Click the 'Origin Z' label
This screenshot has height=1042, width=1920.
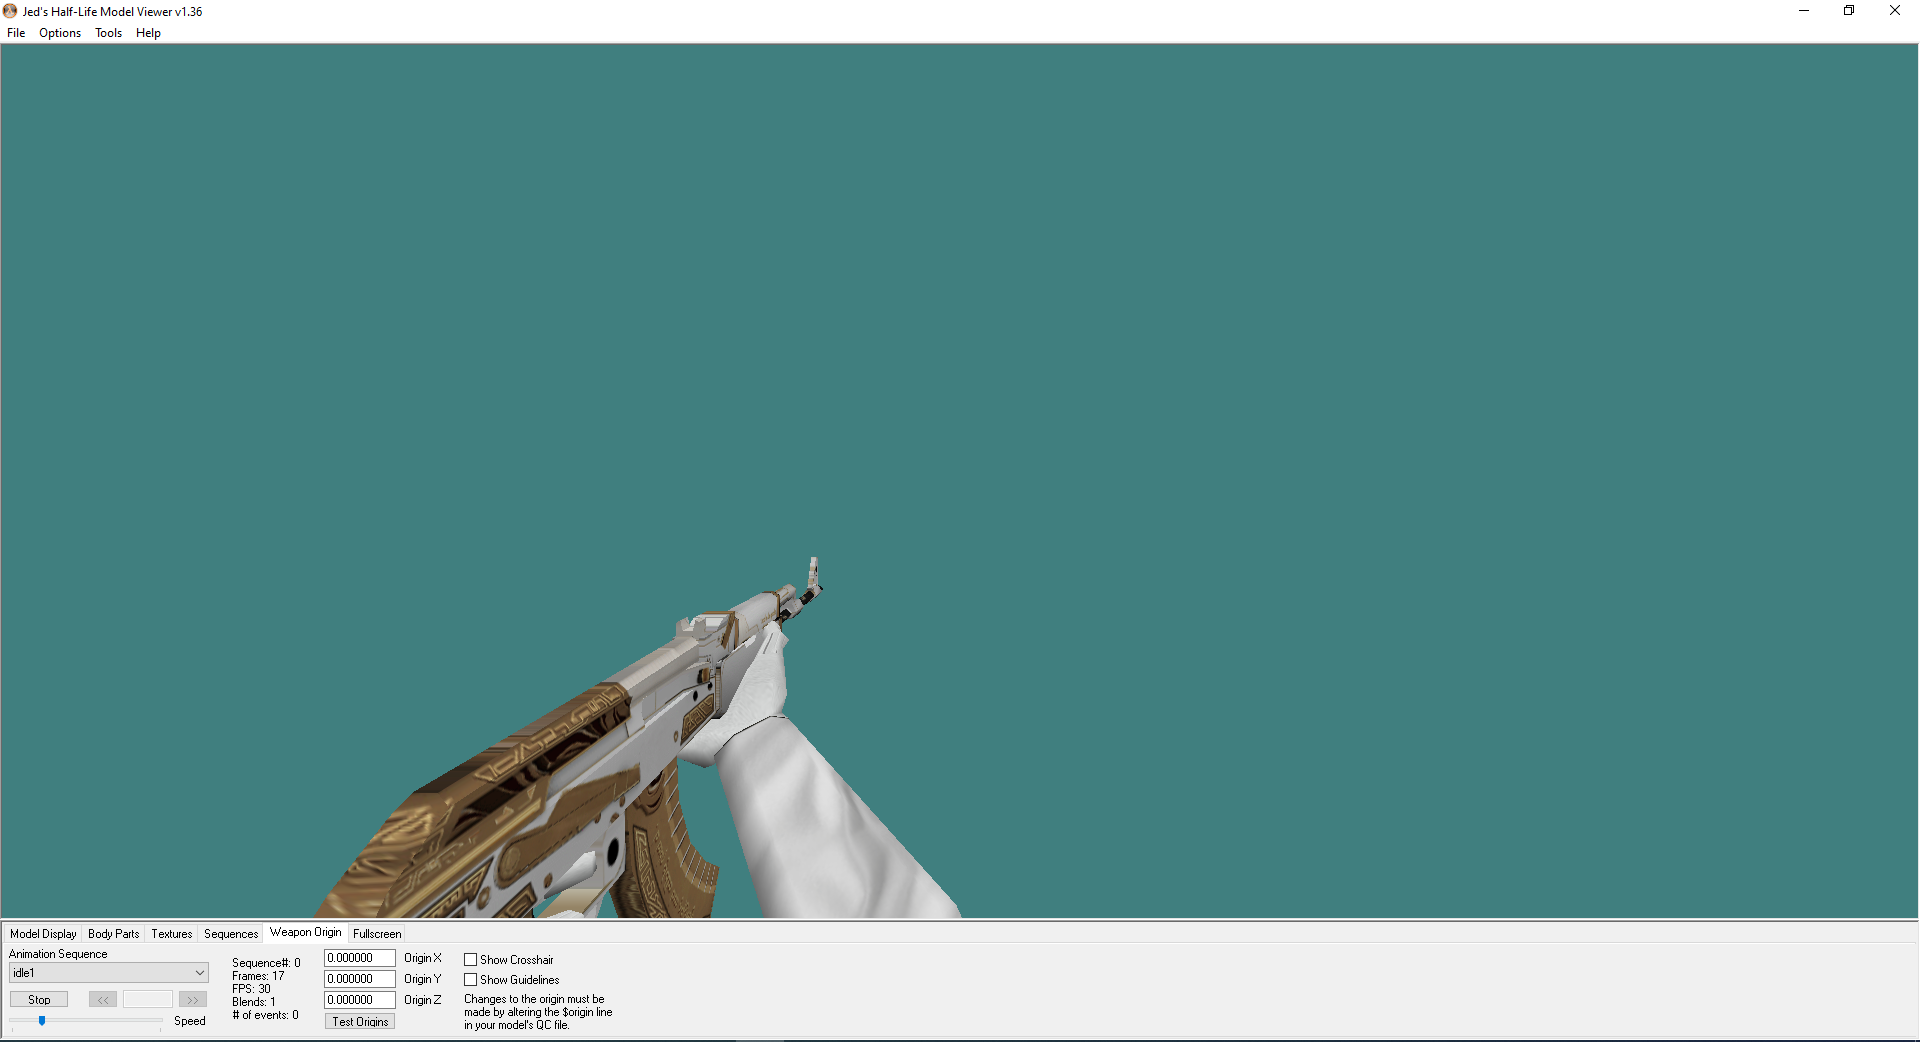tap(423, 1000)
